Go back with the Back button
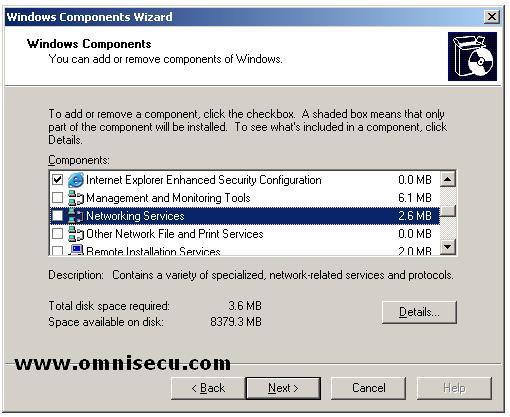This screenshot has width=510, height=417. click(x=208, y=388)
